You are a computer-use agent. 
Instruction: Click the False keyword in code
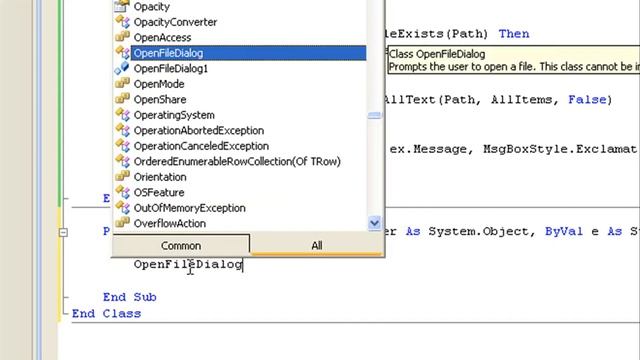(587, 100)
